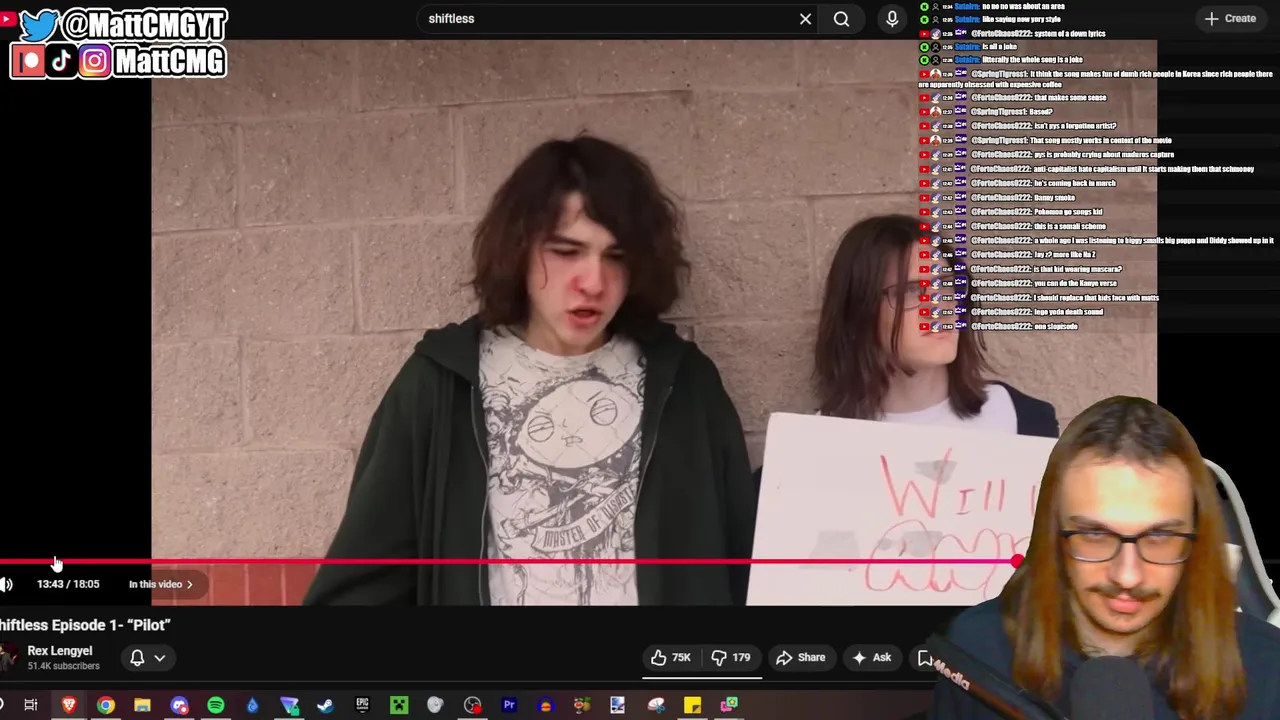Screen dimensions: 1280x720
Task: Clear the YouTube search box with the X
Action: coord(805,19)
